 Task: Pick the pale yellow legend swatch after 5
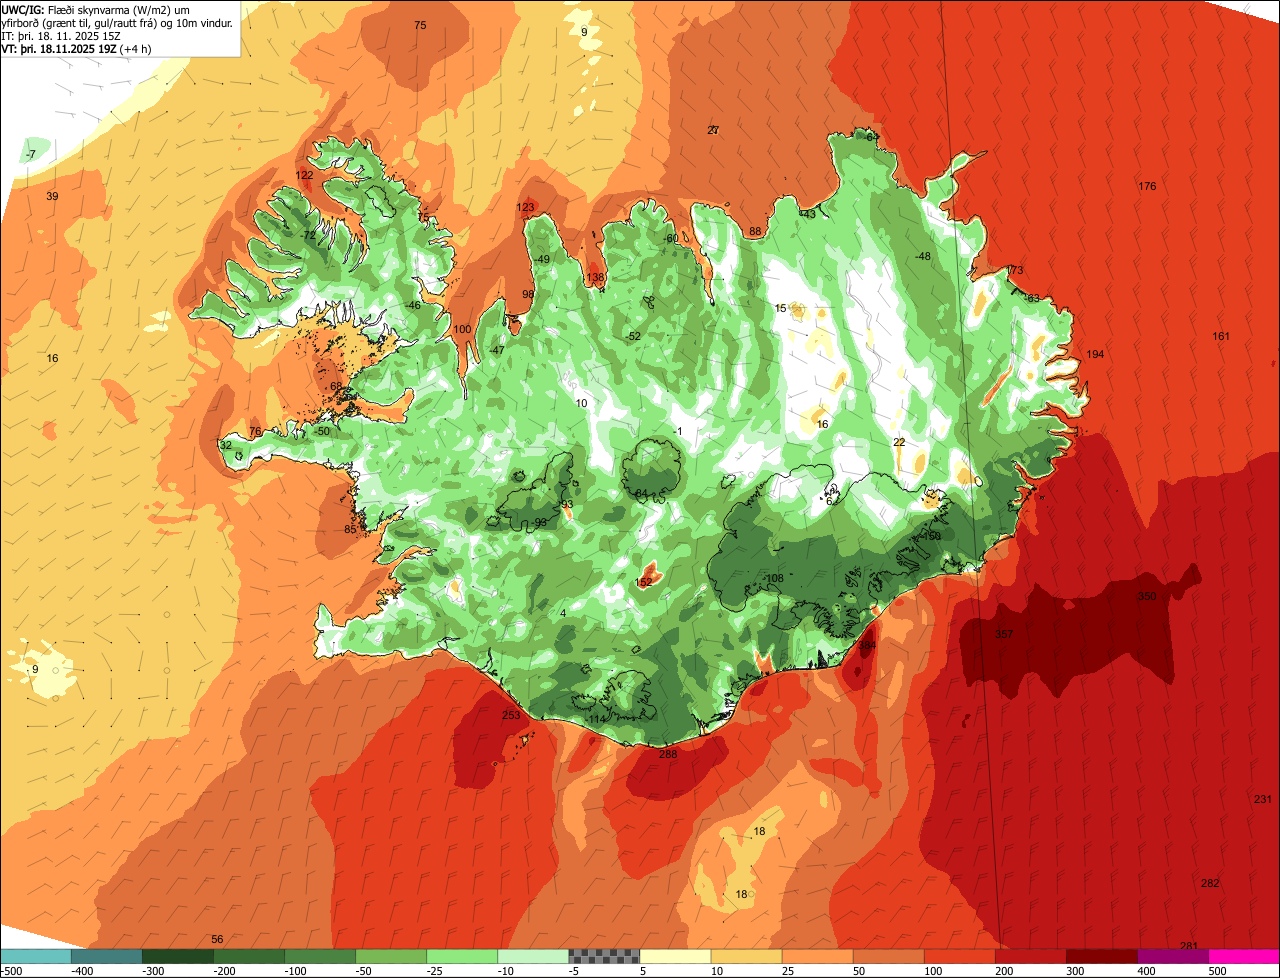tap(675, 956)
